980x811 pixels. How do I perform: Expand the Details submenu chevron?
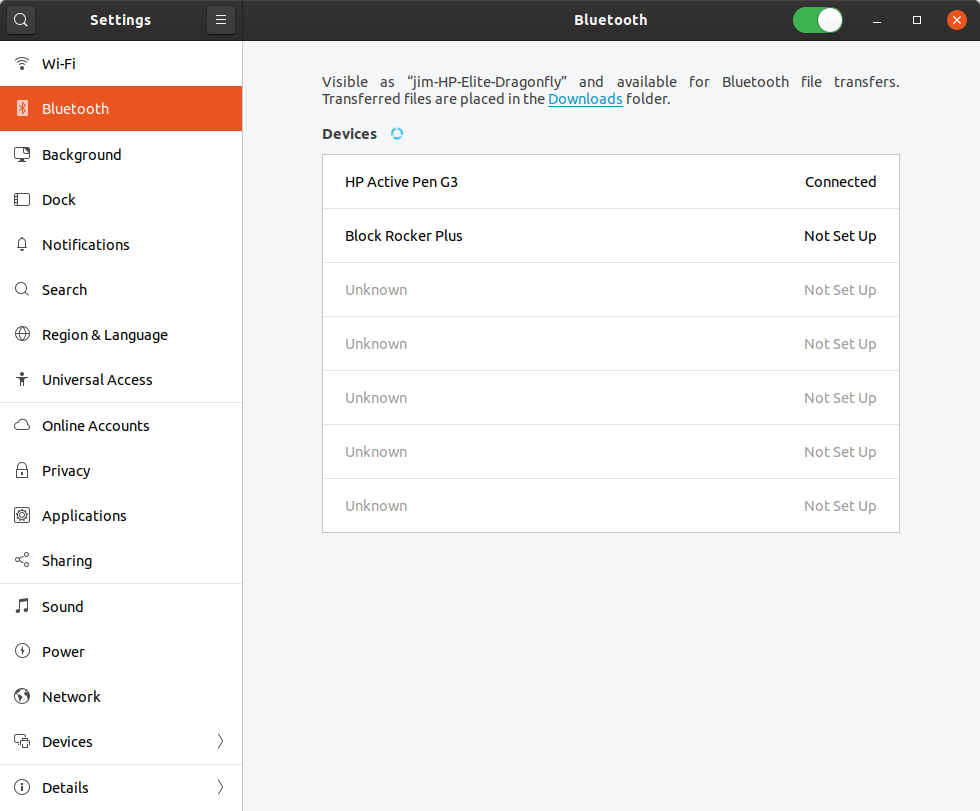click(220, 788)
